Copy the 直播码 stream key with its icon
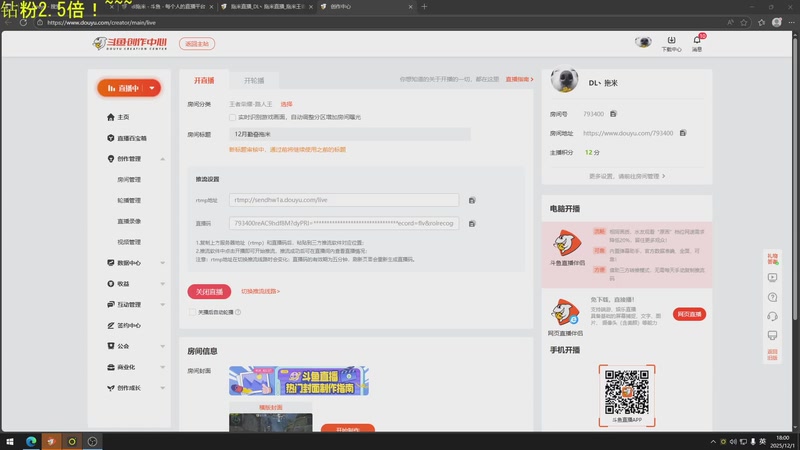This screenshot has height=450, width=800. pos(472,223)
